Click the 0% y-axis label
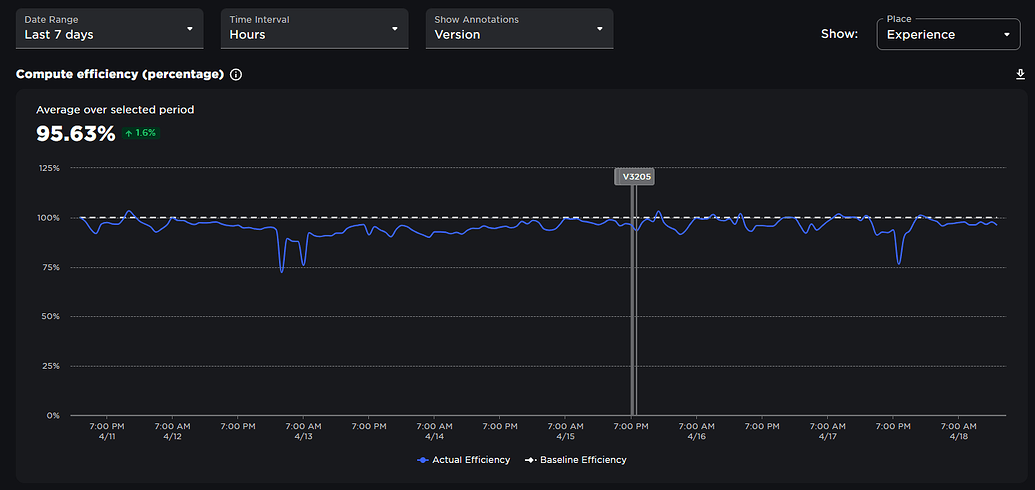The height and width of the screenshot is (490, 1035). (53, 415)
